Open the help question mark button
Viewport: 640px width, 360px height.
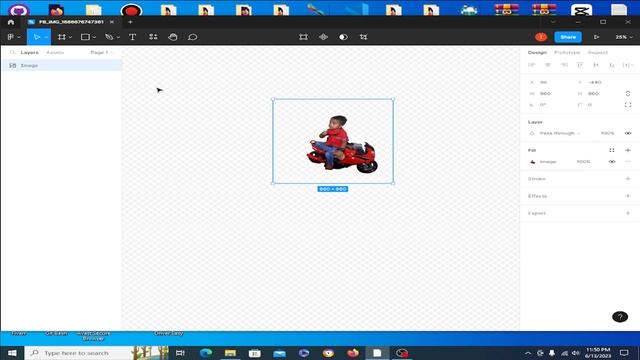point(620,317)
